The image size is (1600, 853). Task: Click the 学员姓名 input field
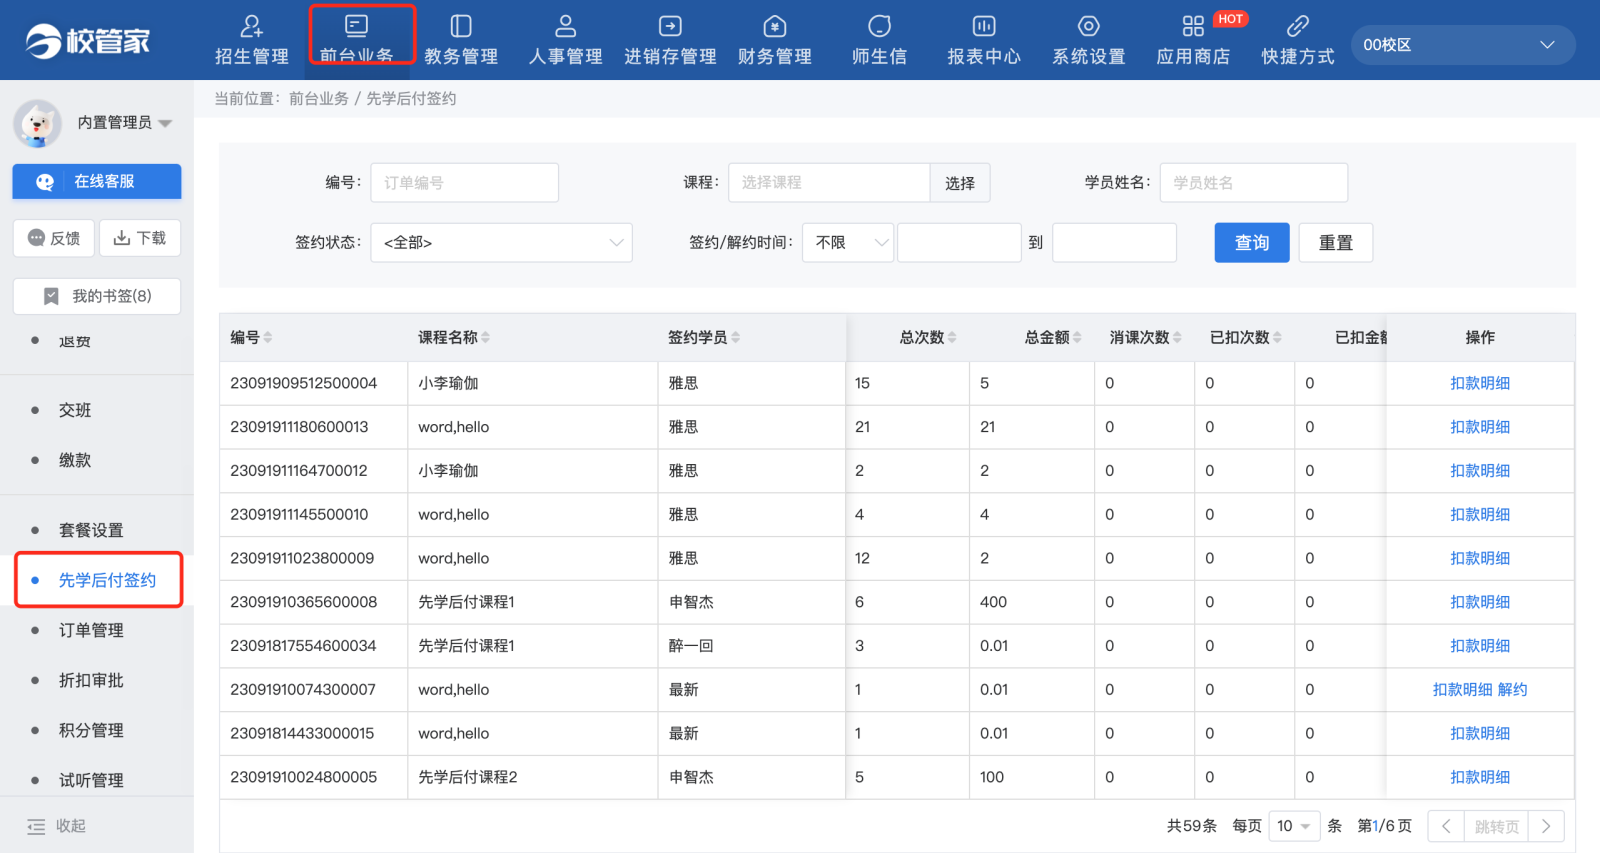click(x=1254, y=183)
